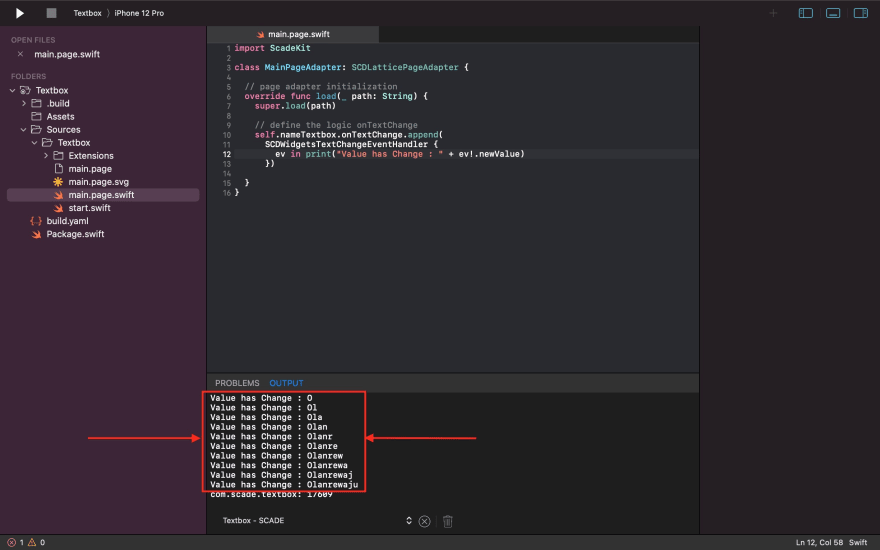Select main.page.swift under Open Files

pyautogui.click(x=67, y=54)
